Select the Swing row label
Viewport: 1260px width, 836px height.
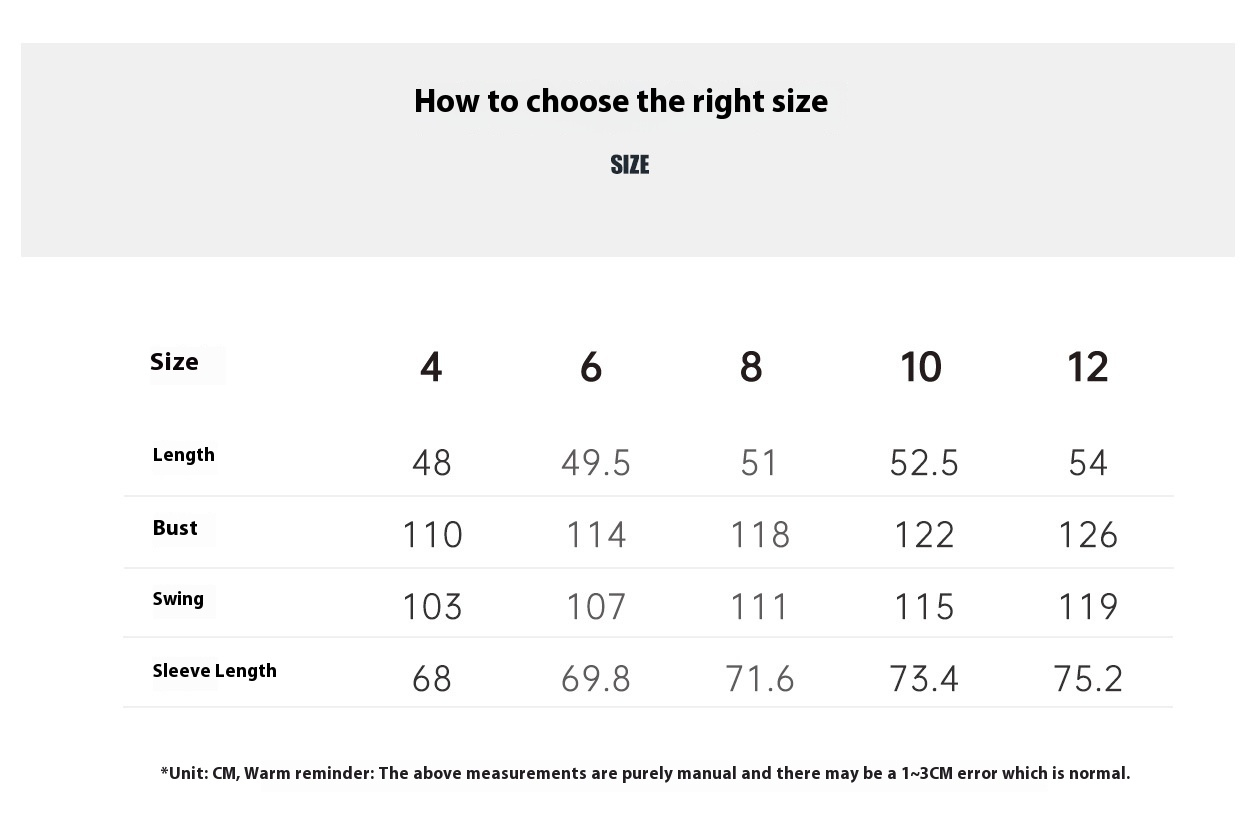(178, 599)
